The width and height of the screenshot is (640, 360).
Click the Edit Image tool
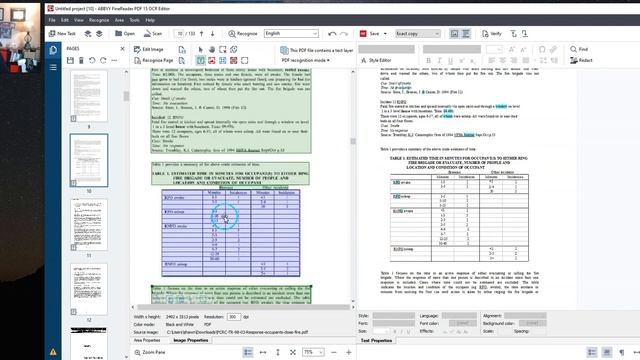tap(149, 49)
